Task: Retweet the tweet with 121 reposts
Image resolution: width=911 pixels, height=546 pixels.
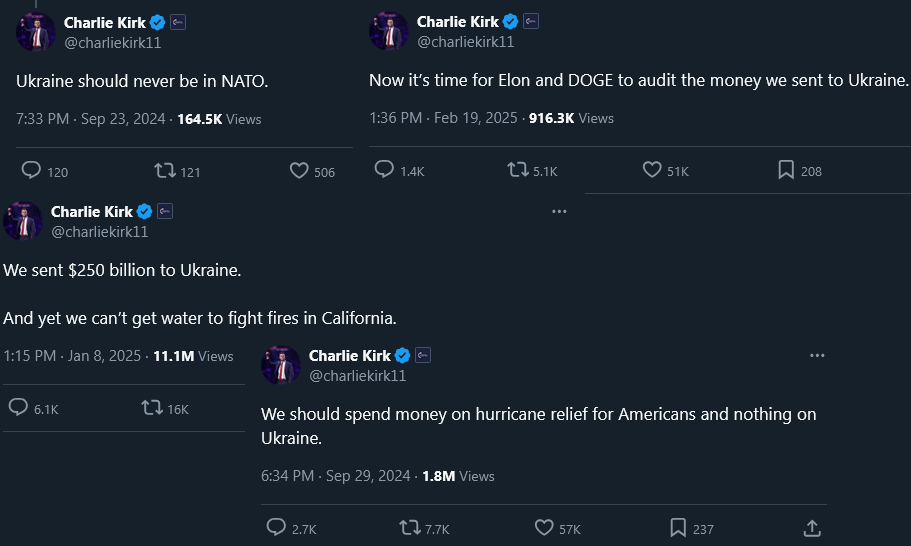Action: click(x=165, y=171)
